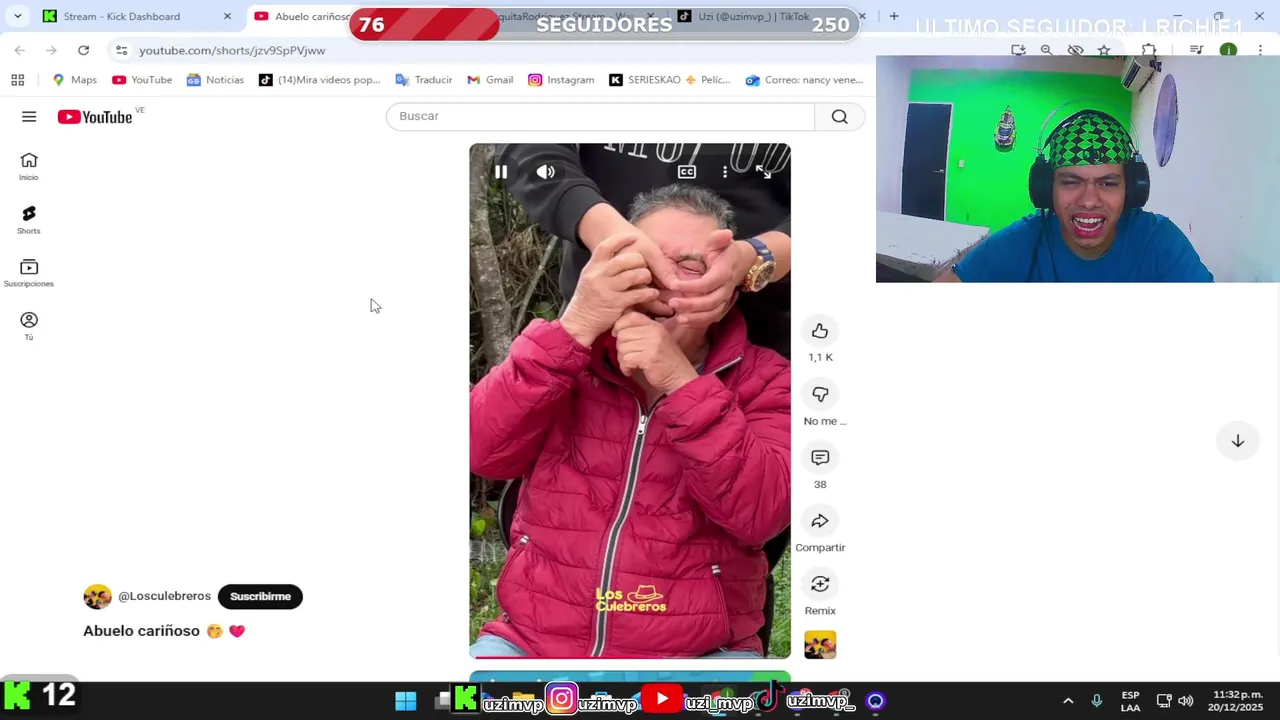1280x720 pixels.
Task: Expand the Short to fullscreen
Action: coord(763,172)
